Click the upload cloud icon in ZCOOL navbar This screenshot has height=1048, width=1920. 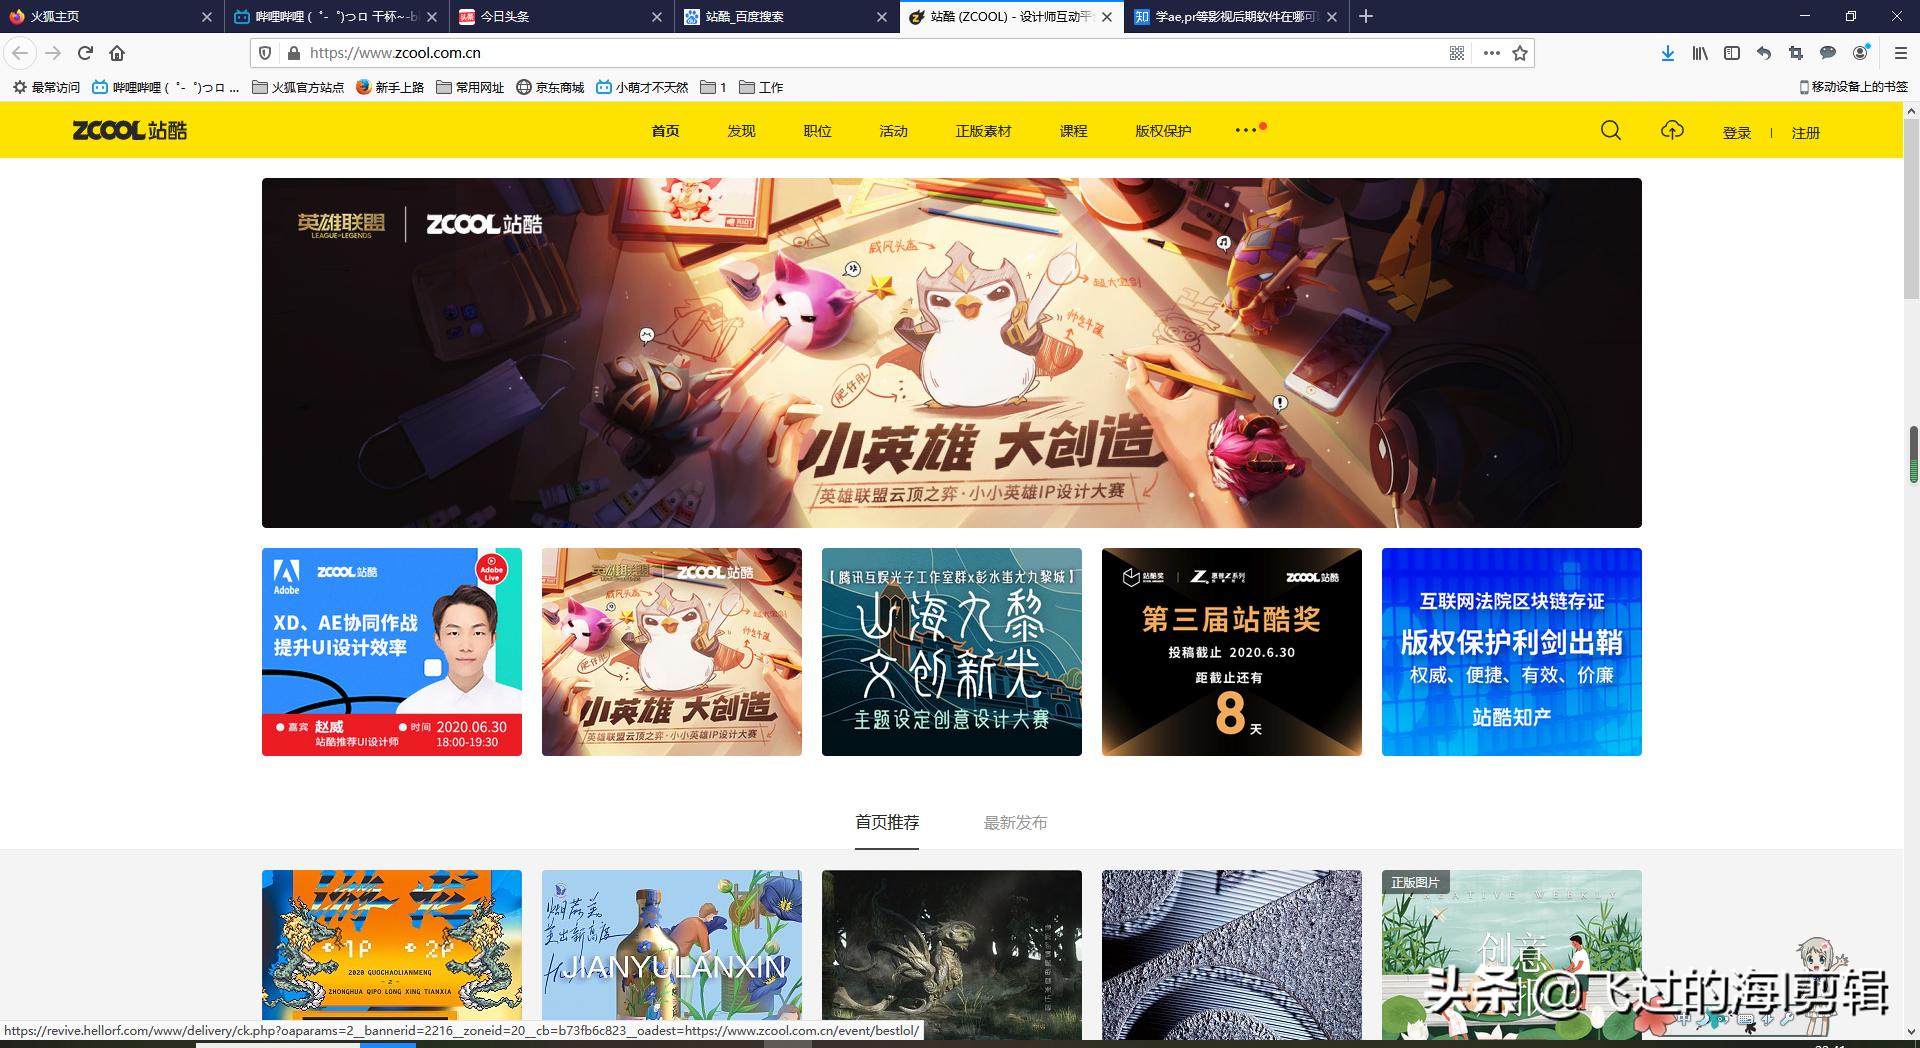point(1673,130)
